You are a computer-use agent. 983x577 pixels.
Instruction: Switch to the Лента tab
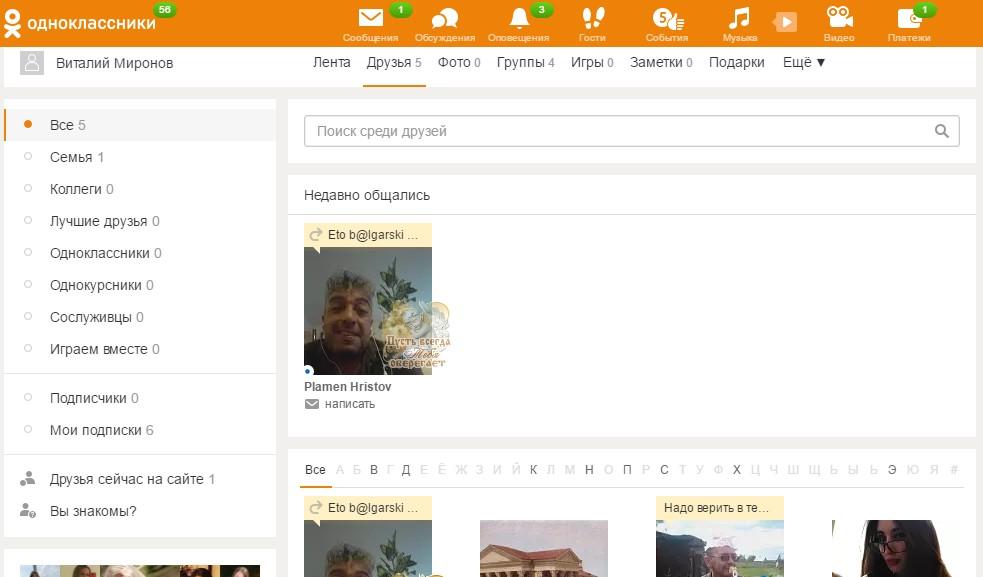coord(331,62)
